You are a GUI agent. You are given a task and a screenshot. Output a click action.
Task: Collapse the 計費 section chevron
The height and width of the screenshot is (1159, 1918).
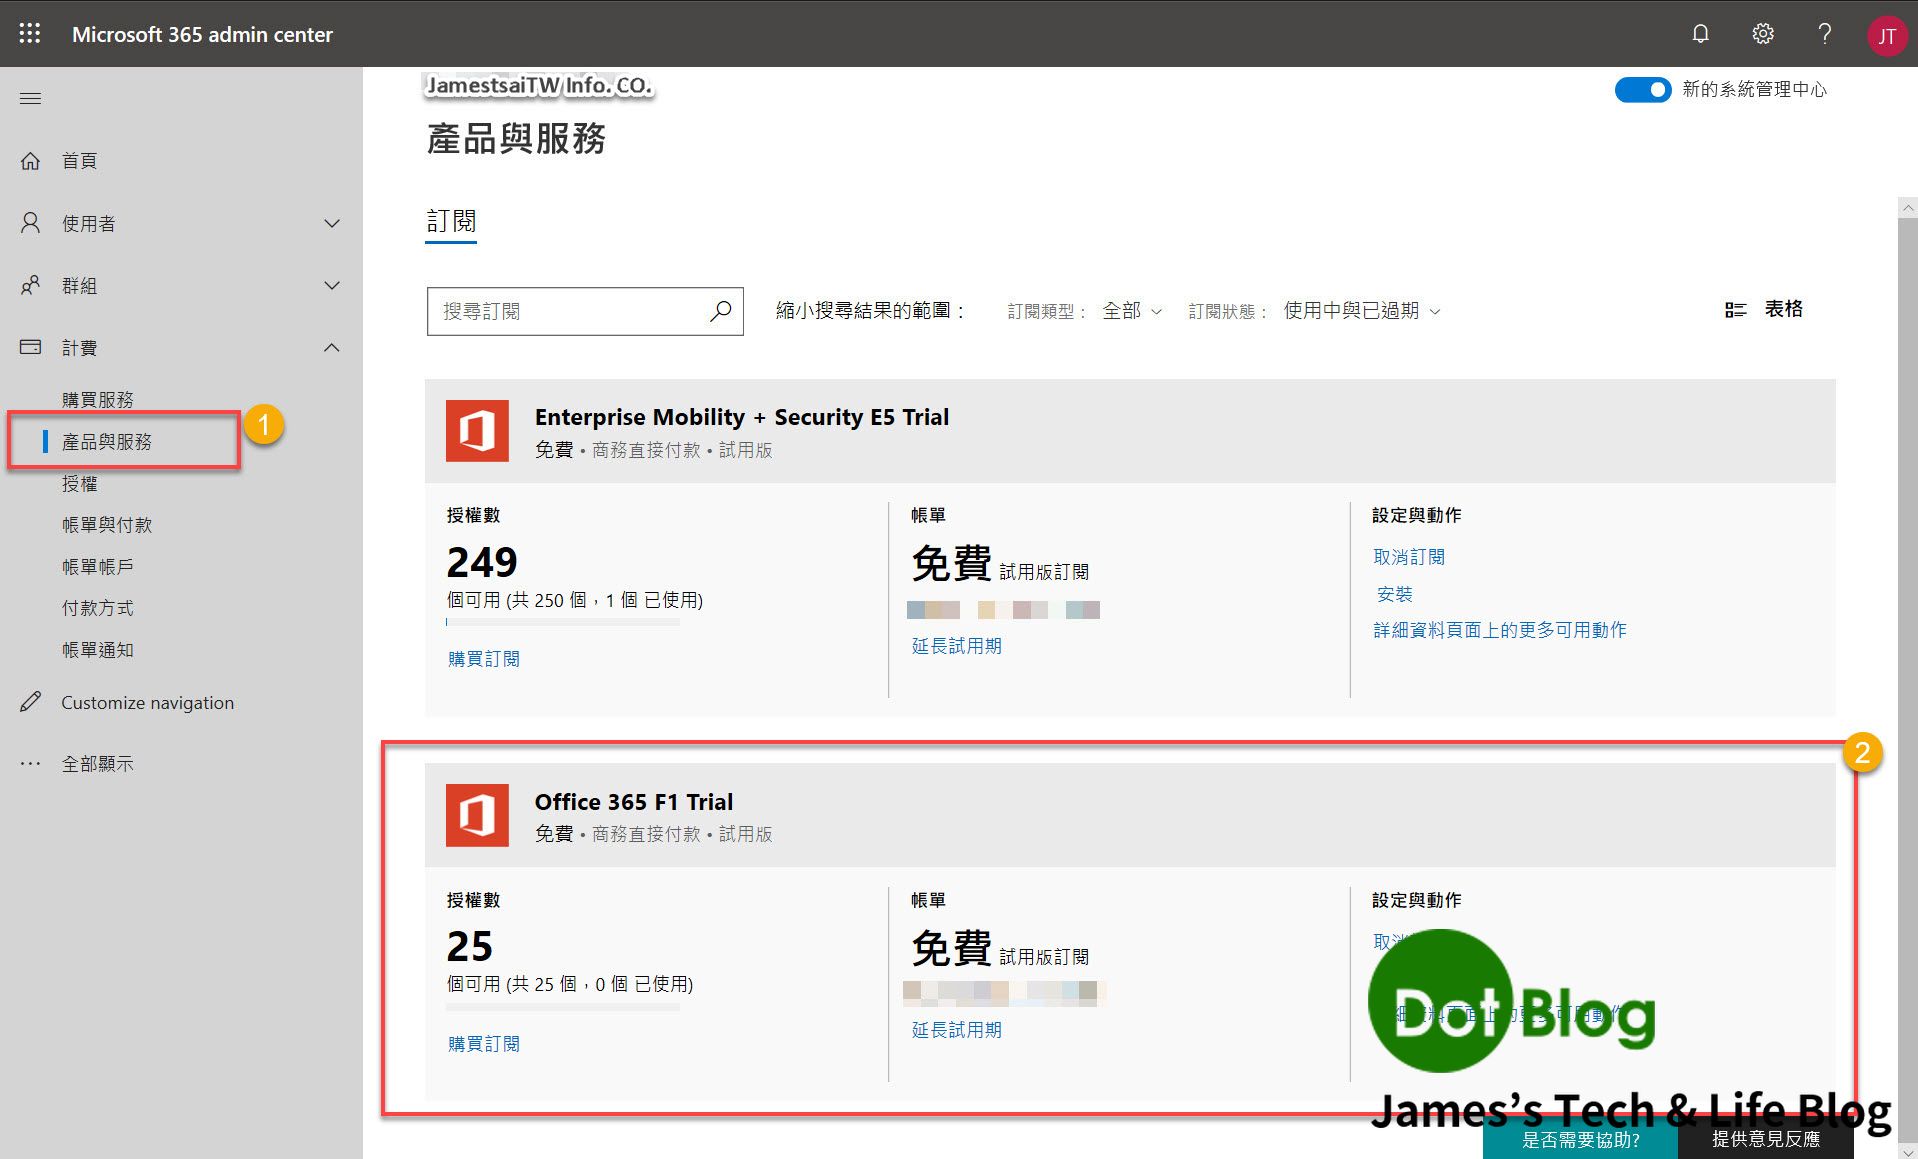332,347
